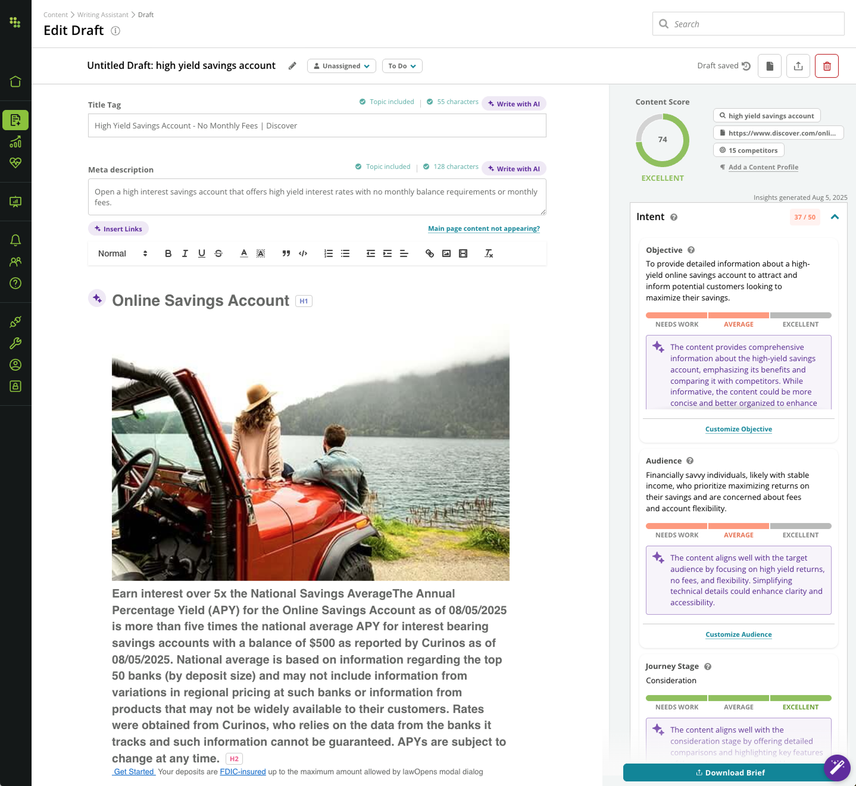Click the Search box at top
Image resolution: width=856 pixels, height=786 pixels.
pyautogui.click(x=748, y=24)
